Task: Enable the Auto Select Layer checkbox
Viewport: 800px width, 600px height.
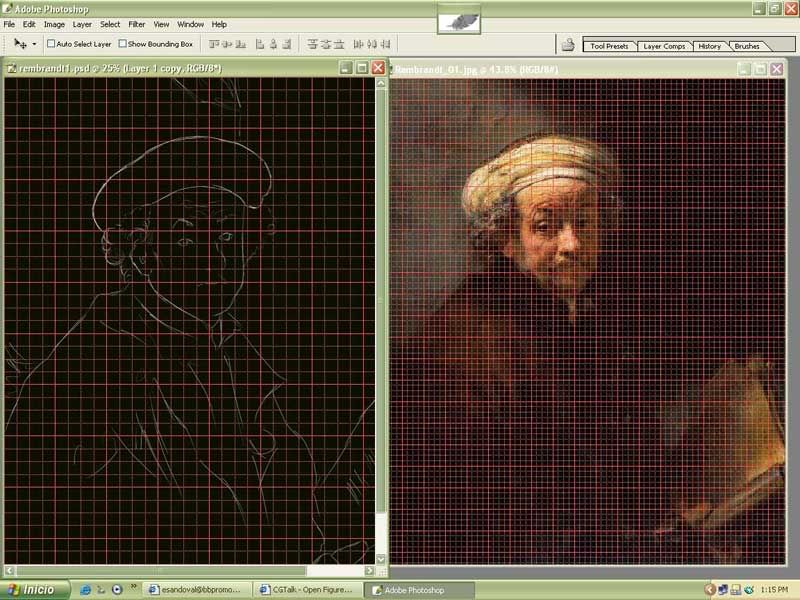Action: coord(52,44)
